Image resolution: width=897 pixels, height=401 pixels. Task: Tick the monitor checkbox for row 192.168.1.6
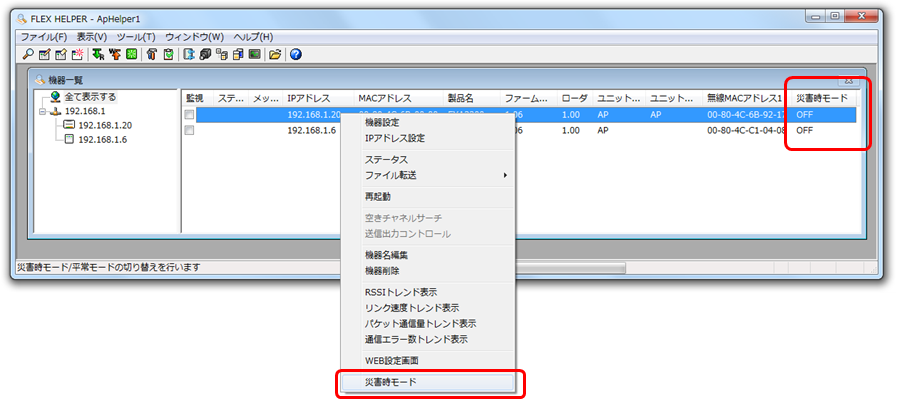click(x=189, y=130)
